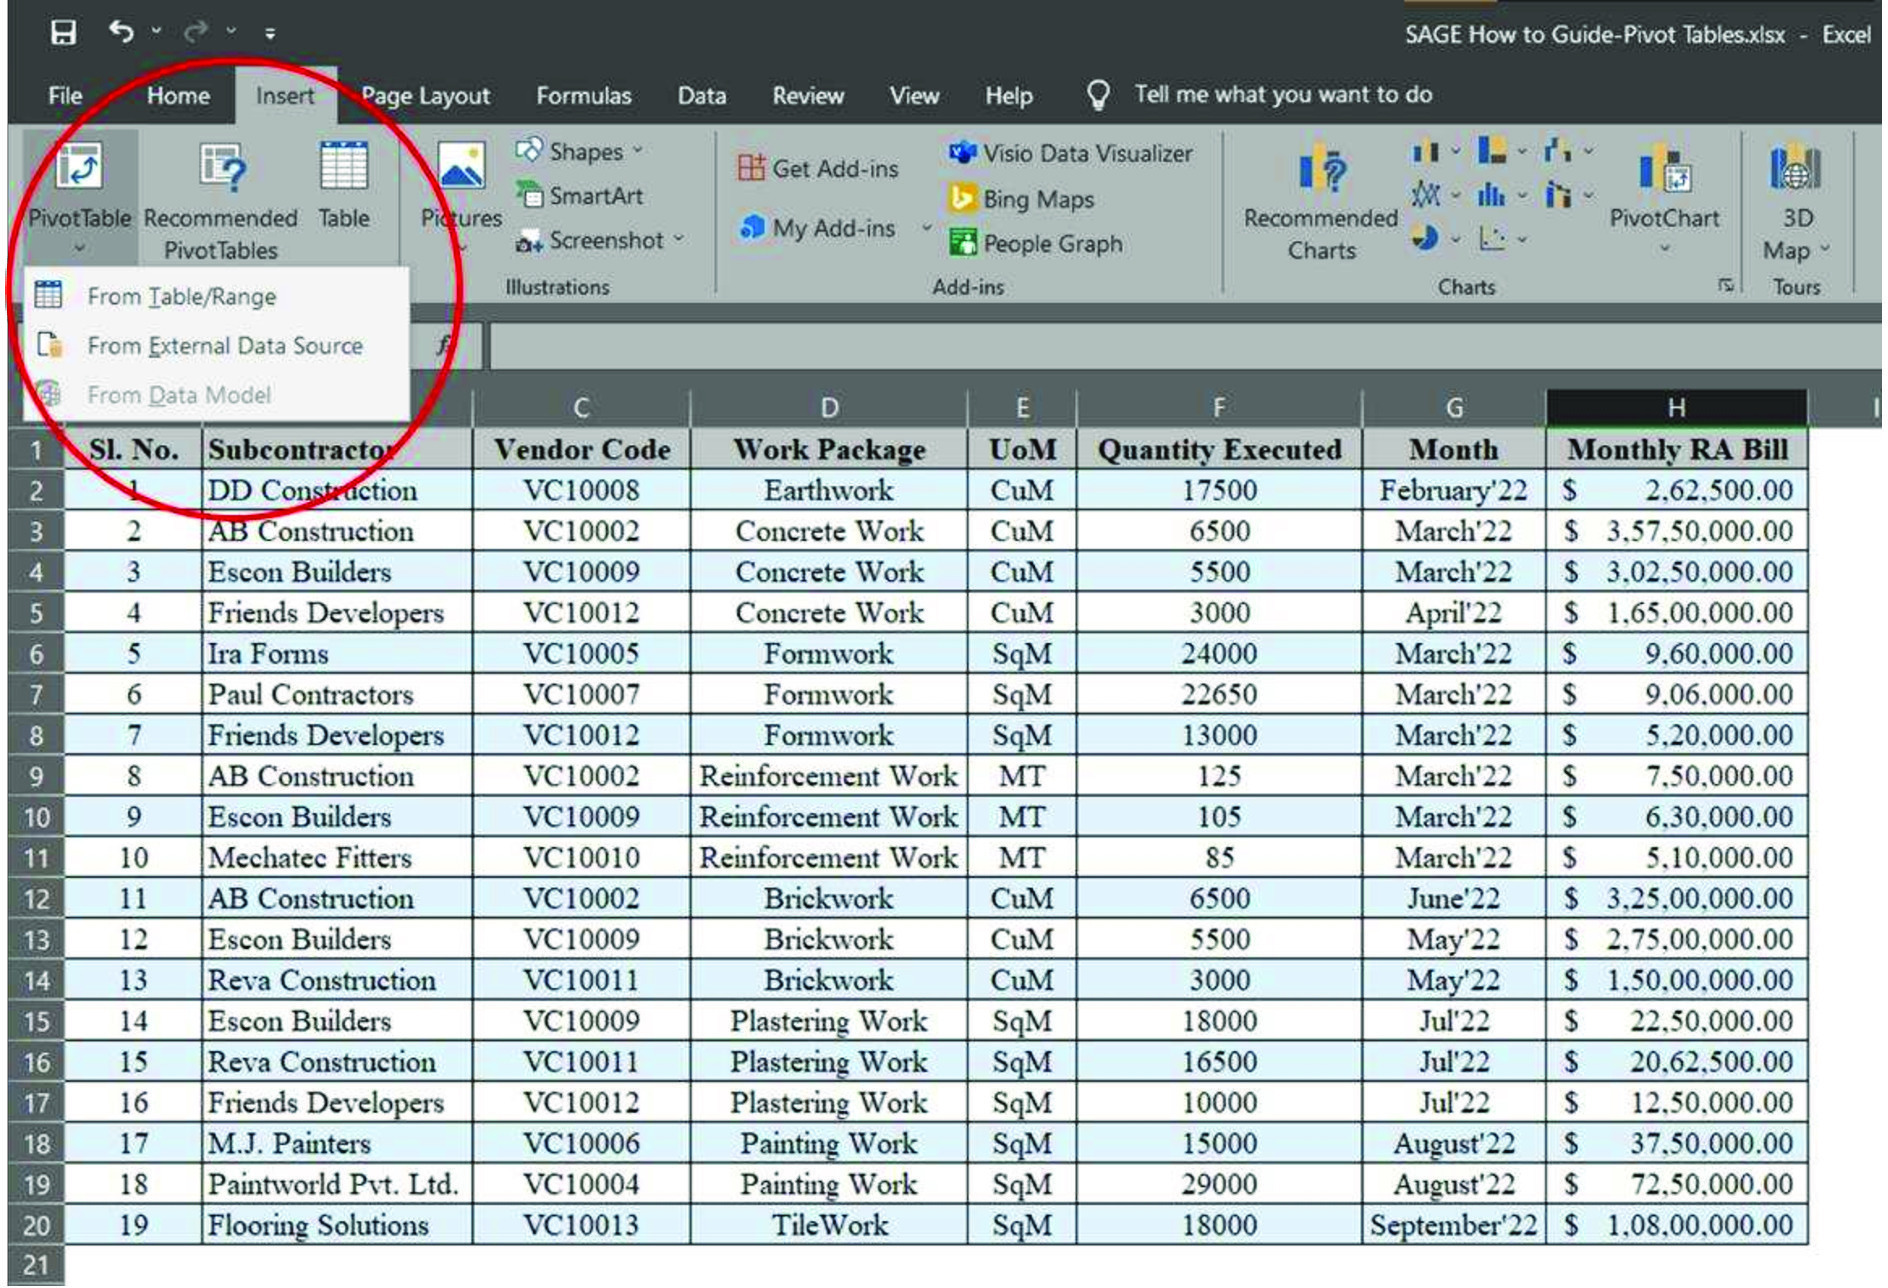This screenshot has width=1888, height=1288.
Task: Click the Mechatec Fitters cell
Action: [337, 858]
